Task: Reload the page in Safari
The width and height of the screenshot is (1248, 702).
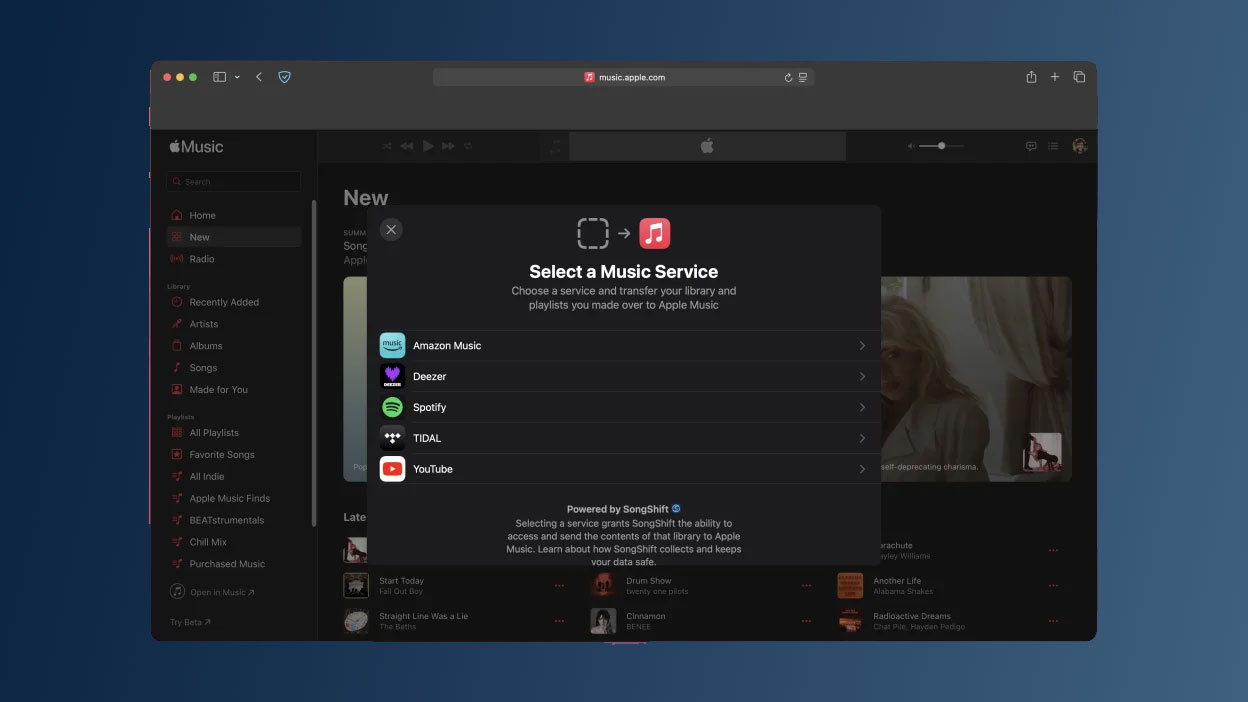Action: [x=788, y=77]
